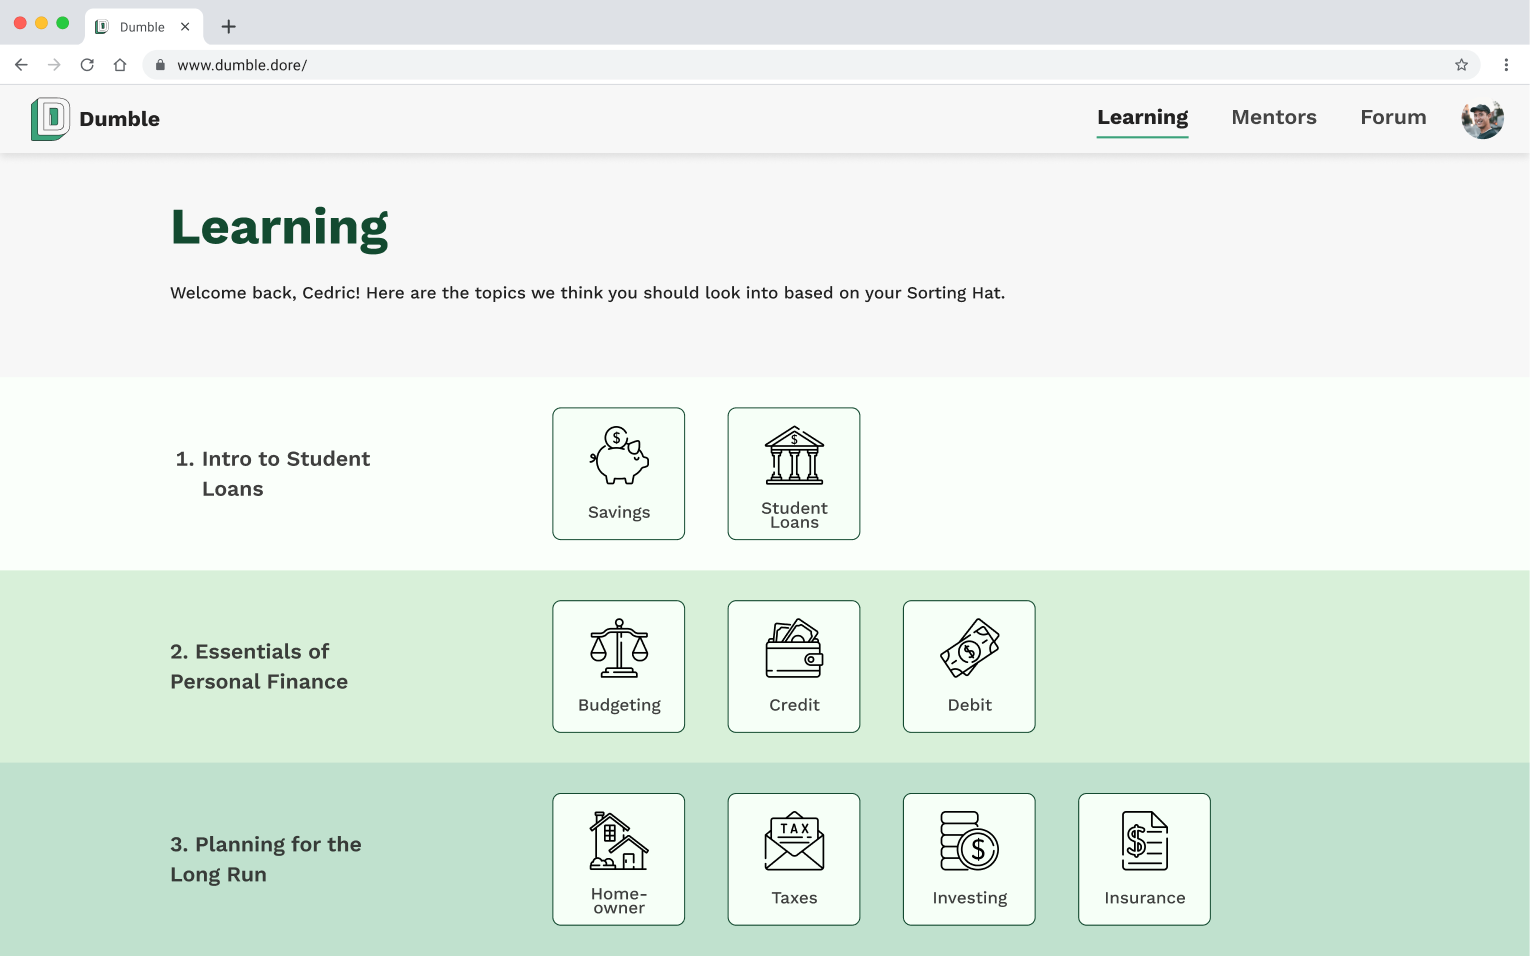The image size is (1530, 956).
Task: Choose the Insurance document card
Action: pos(1144,860)
